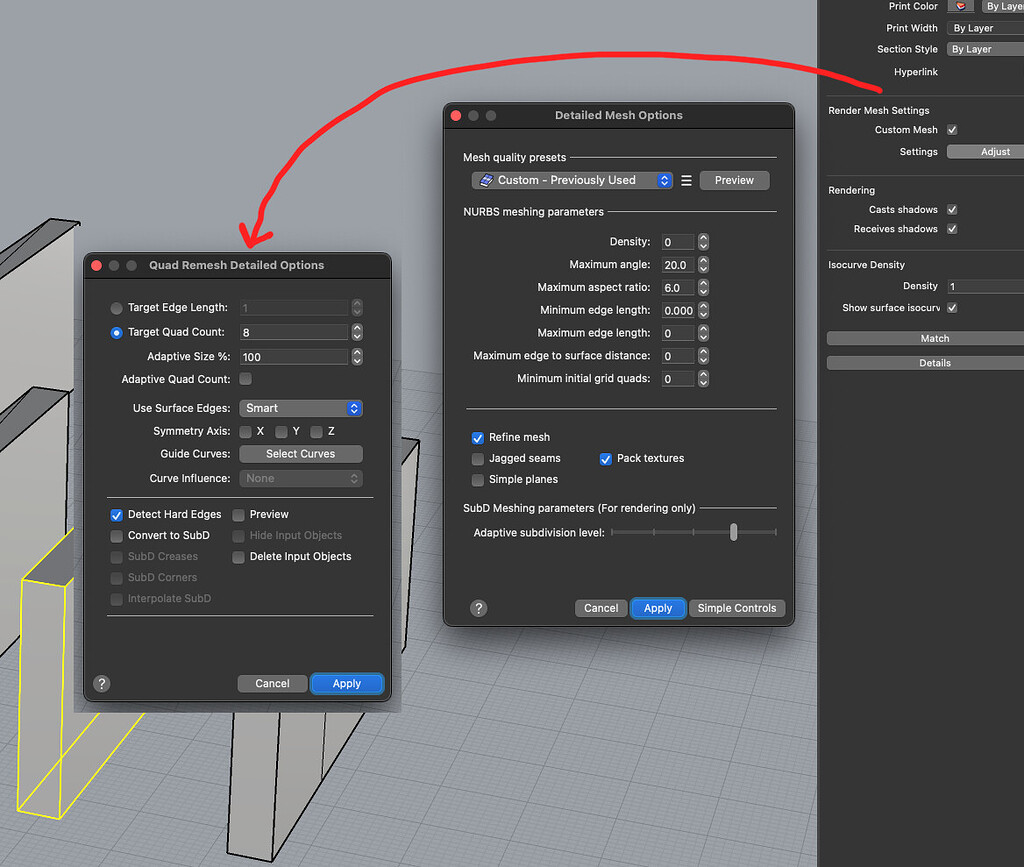Uncheck Detect Hard Edges
1024x867 pixels.
(x=116, y=514)
